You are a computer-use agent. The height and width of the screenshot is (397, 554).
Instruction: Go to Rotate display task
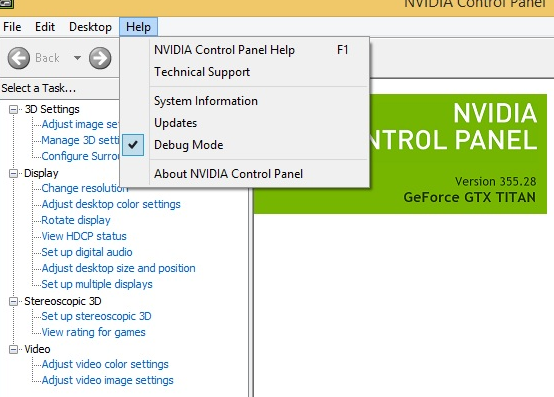(76, 220)
